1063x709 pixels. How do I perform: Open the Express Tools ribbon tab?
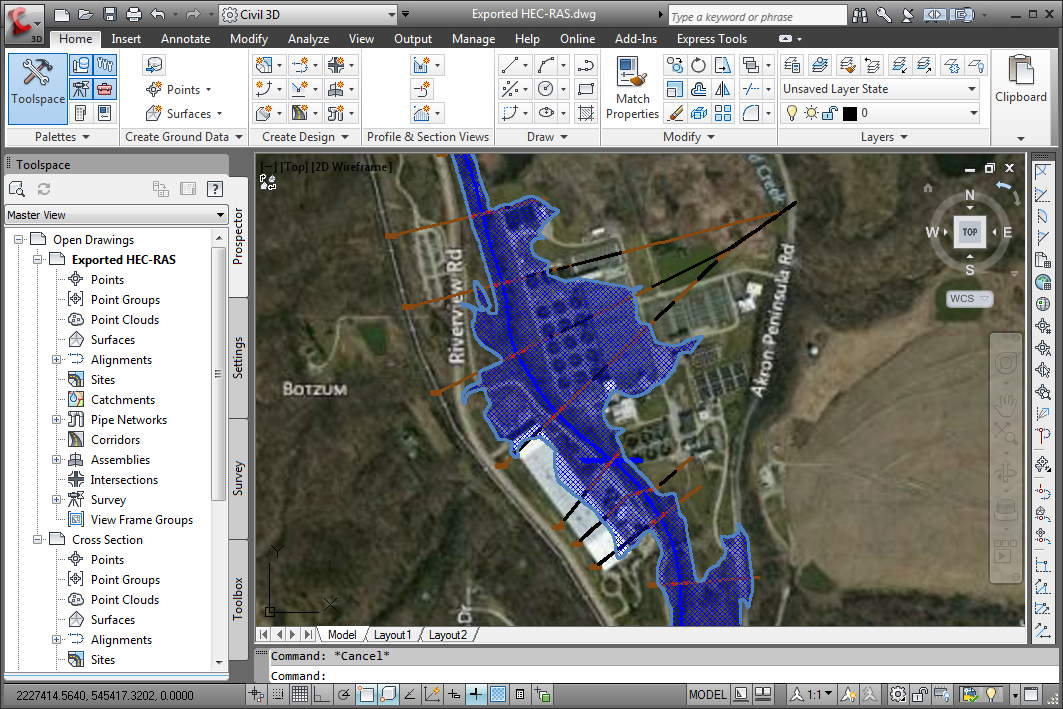point(712,39)
